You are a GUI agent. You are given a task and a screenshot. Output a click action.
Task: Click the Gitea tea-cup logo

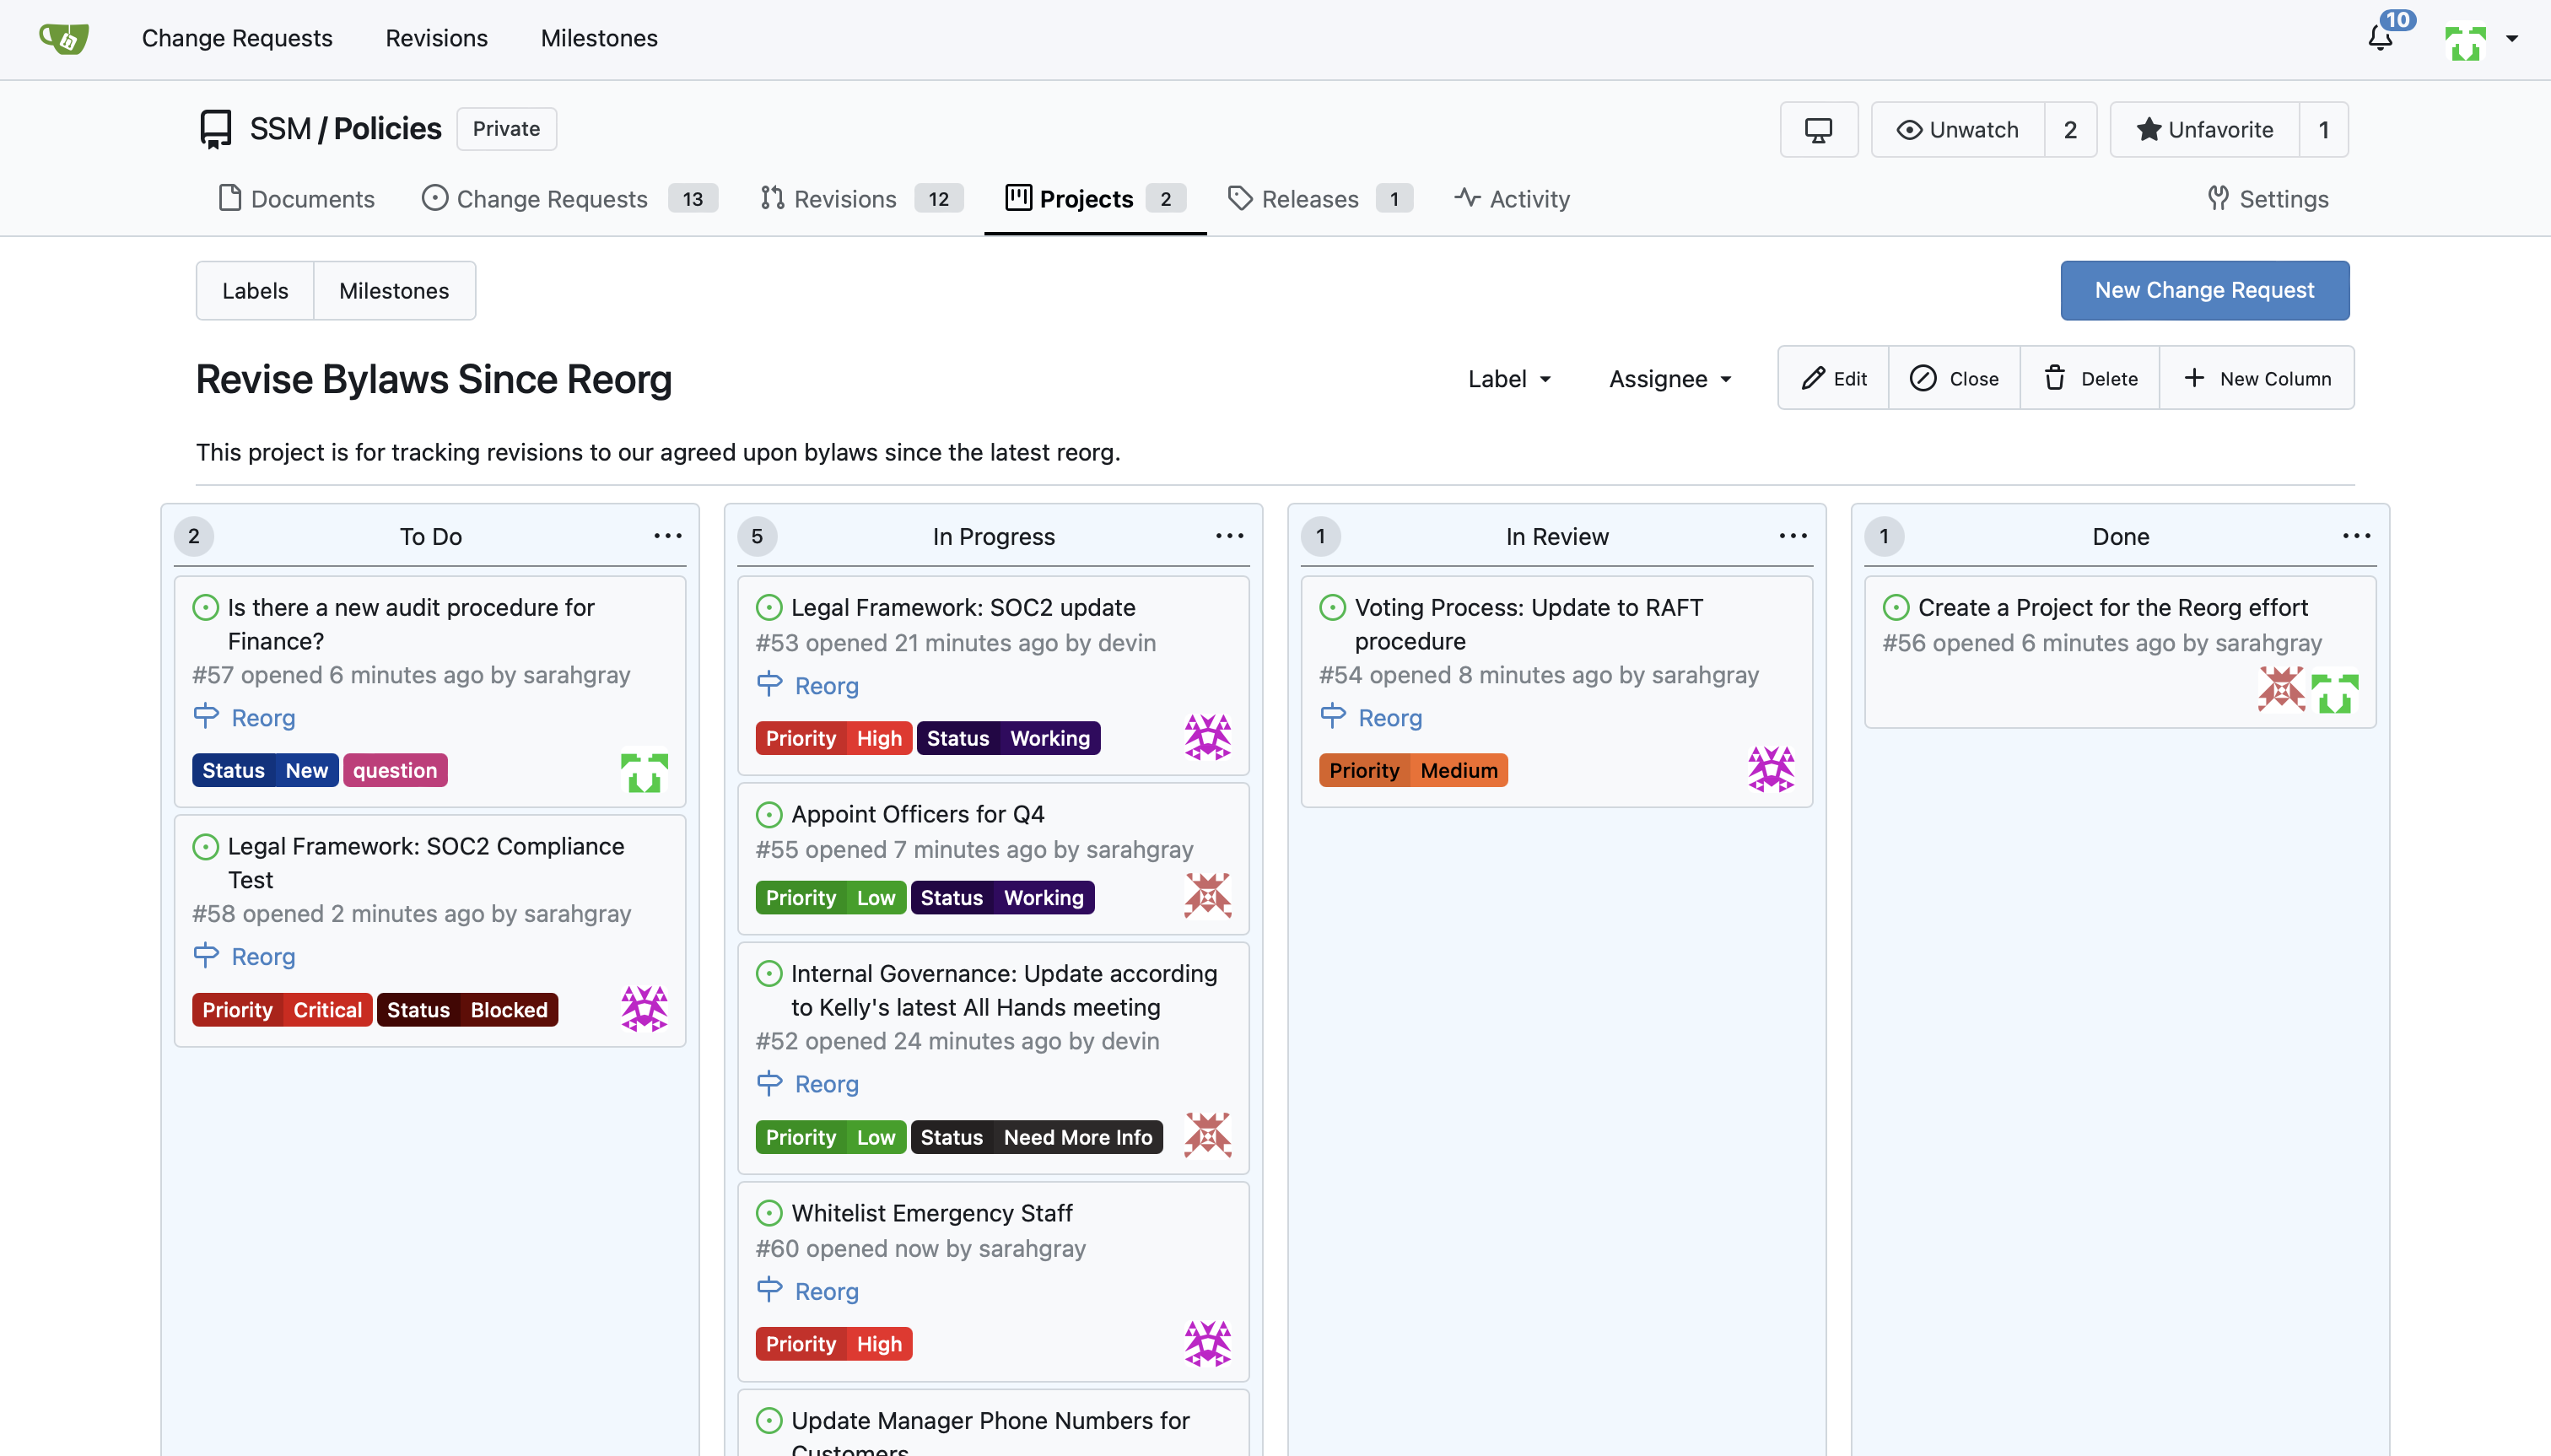tap(64, 38)
